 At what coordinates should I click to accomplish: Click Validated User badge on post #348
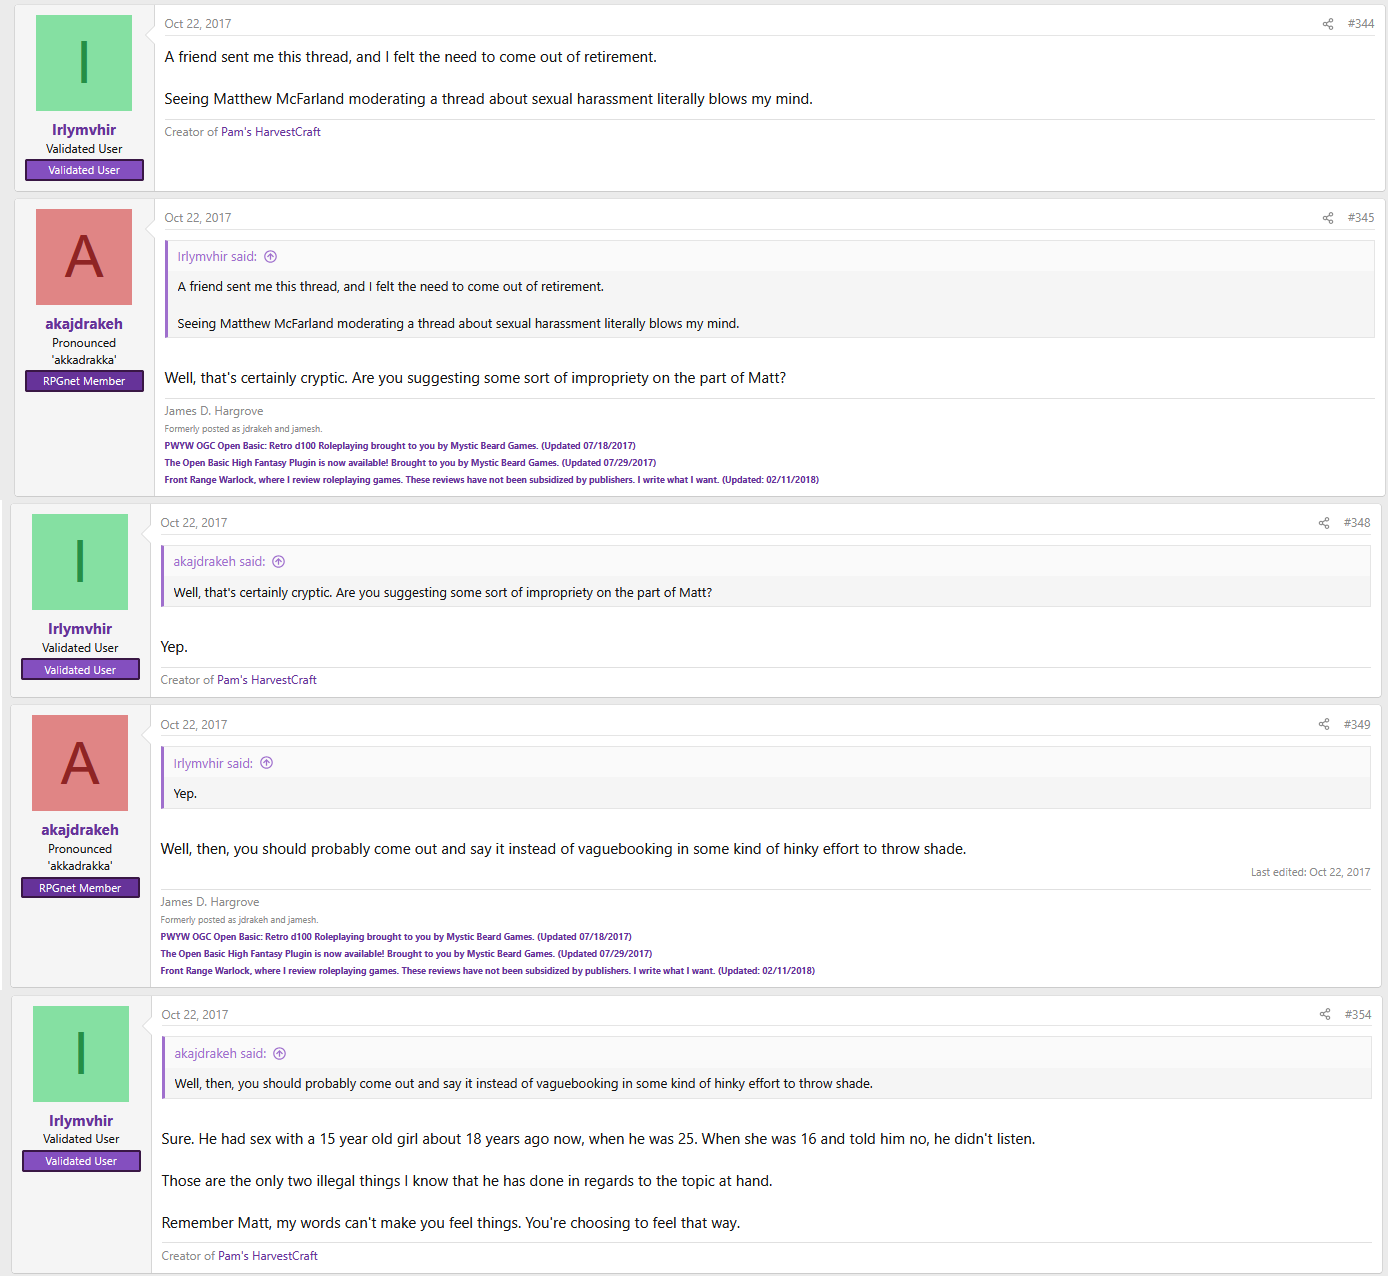click(x=80, y=670)
